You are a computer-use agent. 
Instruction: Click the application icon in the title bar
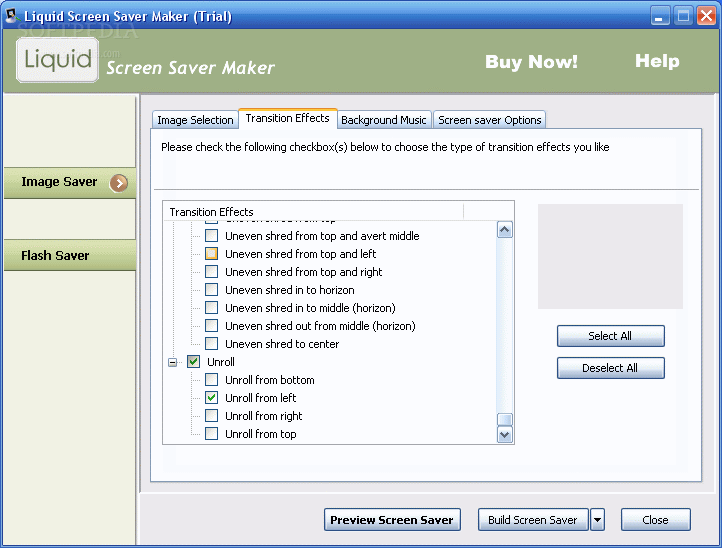(12, 16)
